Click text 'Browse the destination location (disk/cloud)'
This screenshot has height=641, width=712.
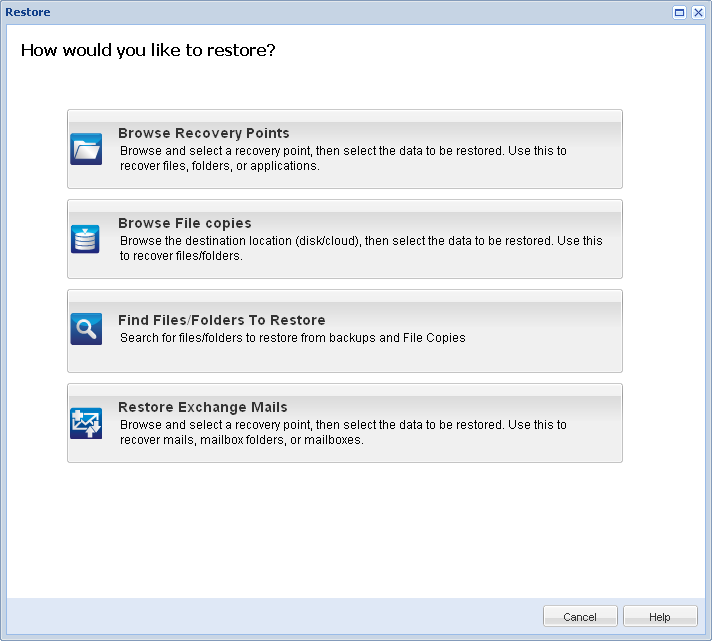point(239,240)
